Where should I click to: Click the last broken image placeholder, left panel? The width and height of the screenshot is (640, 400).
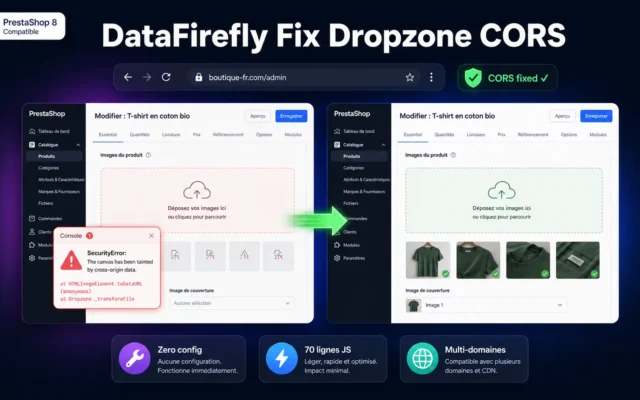pyautogui.click(x=278, y=256)
